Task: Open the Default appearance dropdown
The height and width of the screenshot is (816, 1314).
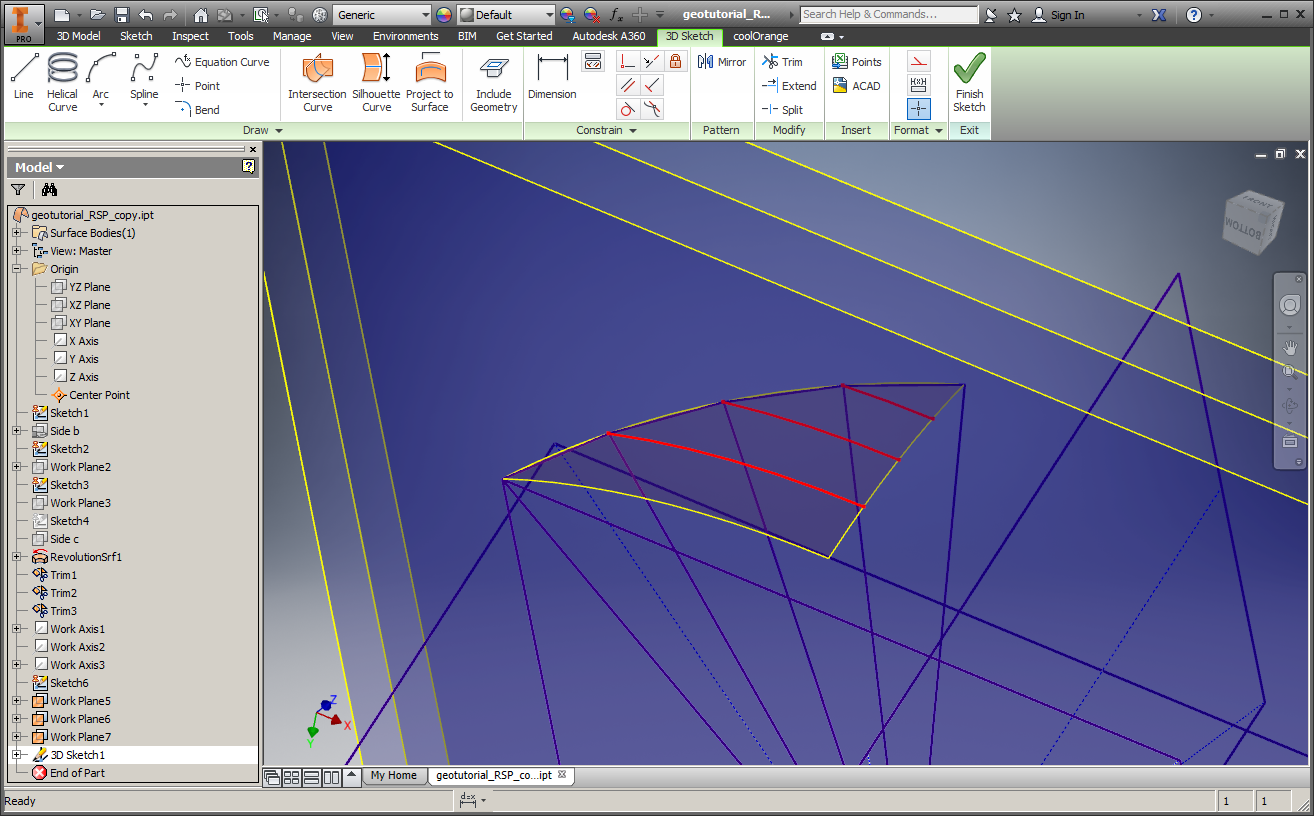Action: coord(506,15)
